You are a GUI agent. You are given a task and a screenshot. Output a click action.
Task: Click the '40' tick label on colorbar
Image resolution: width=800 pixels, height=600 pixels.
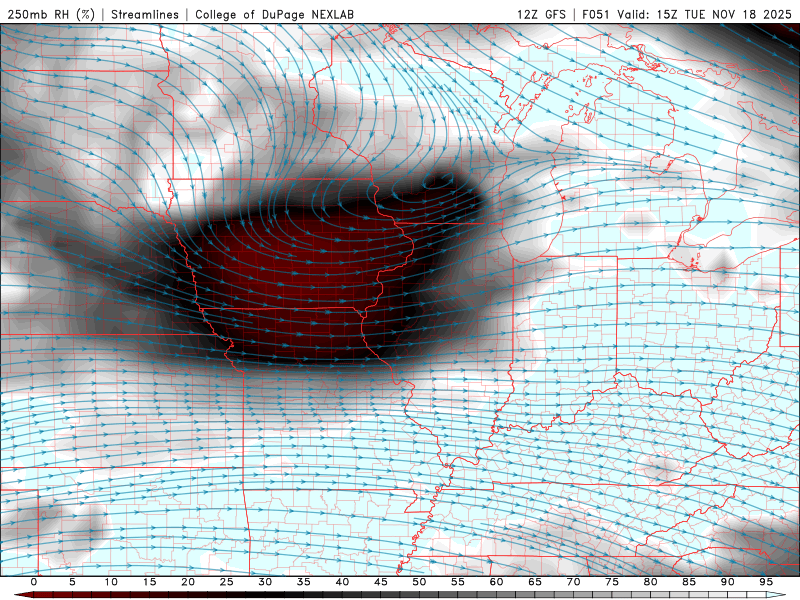342,582
